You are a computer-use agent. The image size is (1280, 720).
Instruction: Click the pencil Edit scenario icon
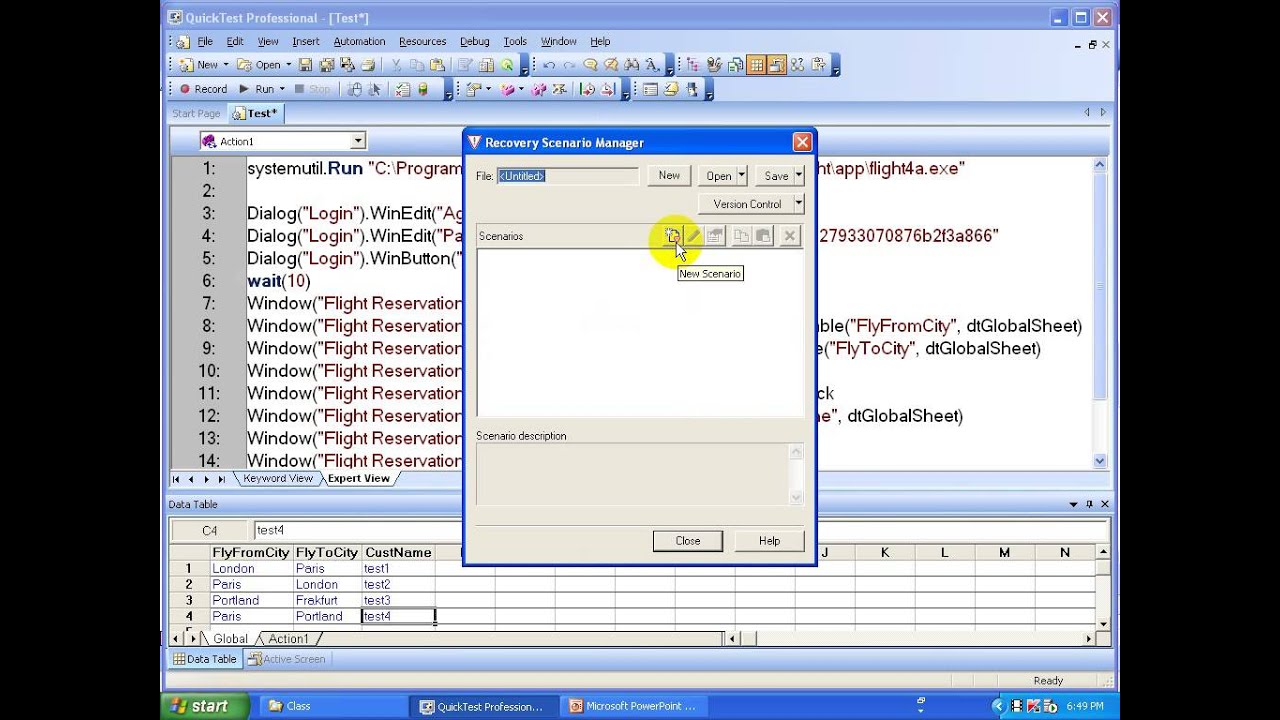[693, 236]
